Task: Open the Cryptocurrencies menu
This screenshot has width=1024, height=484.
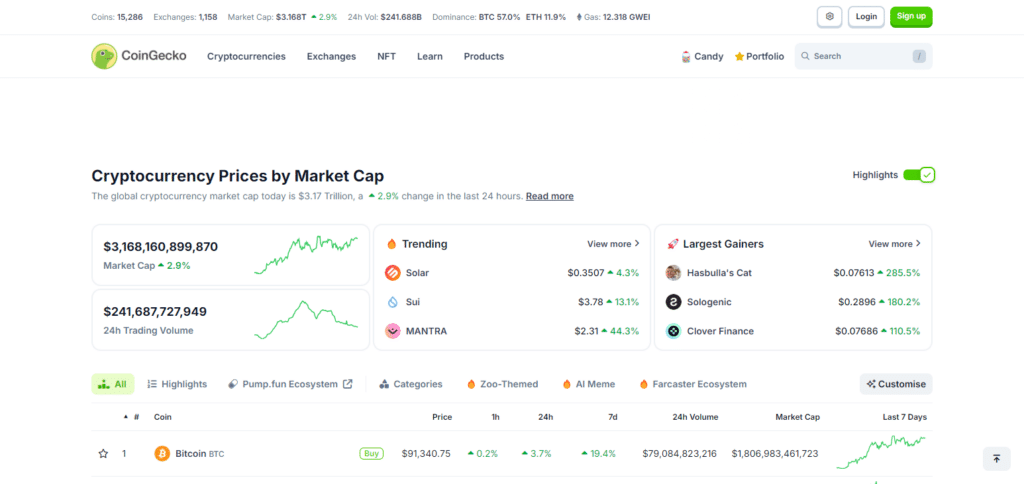Action: click(x=246, y=56)
